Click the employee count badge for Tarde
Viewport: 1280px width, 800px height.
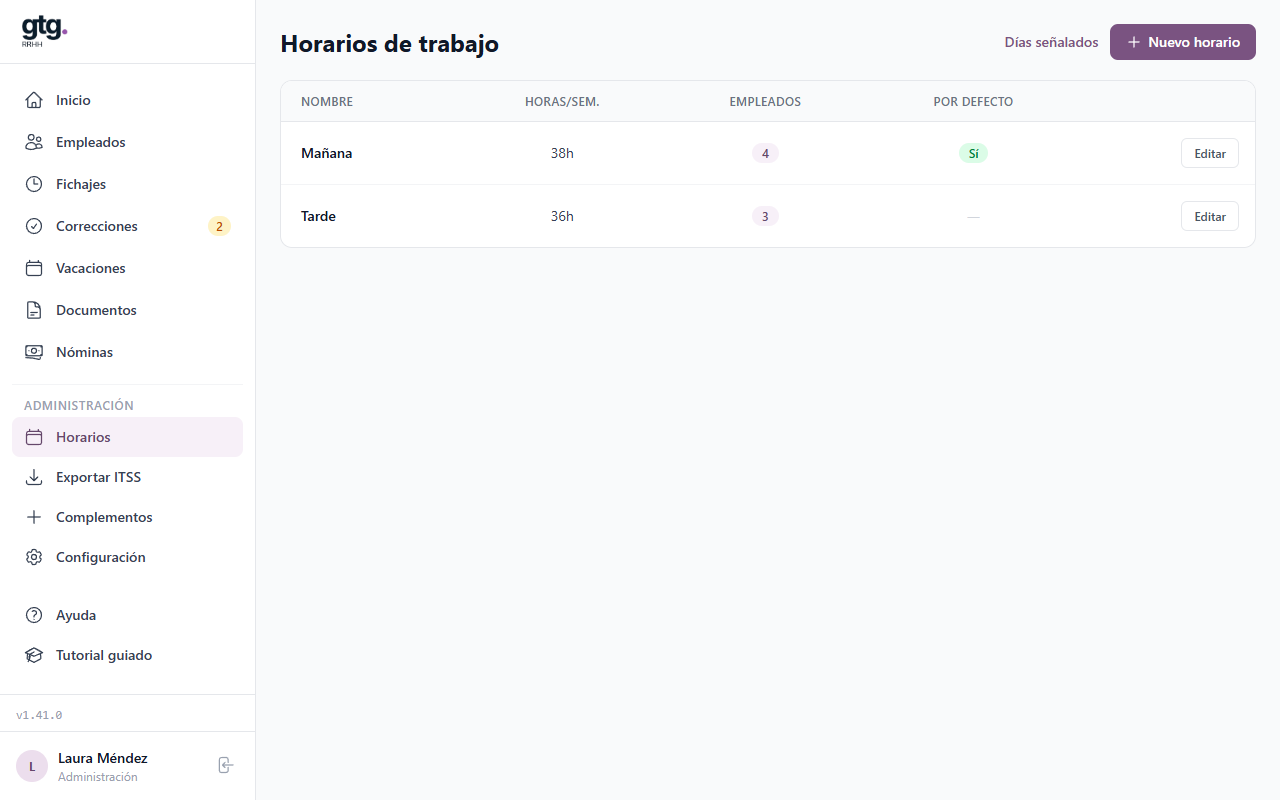pos(765,216)
